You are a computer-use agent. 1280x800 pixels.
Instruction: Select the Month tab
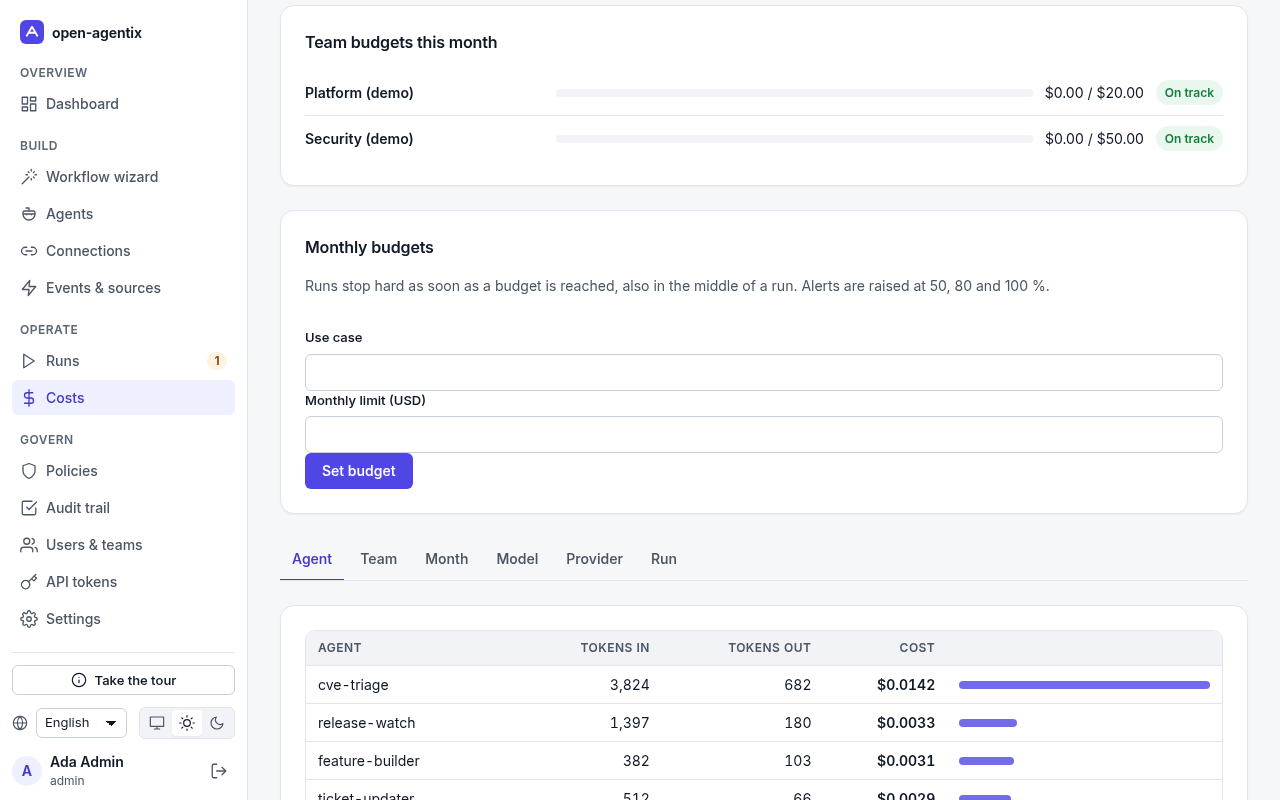pos(447,559)
